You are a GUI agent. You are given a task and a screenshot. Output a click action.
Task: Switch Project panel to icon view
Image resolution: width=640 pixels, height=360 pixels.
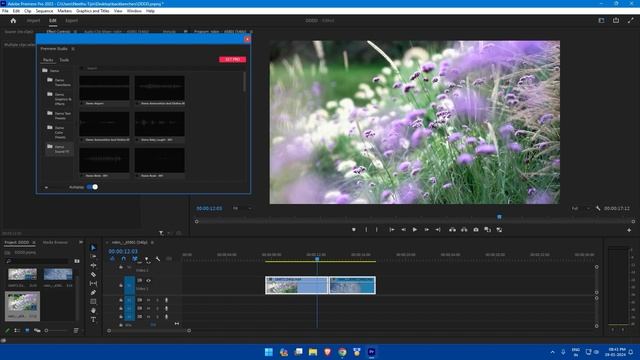(27, 330)
